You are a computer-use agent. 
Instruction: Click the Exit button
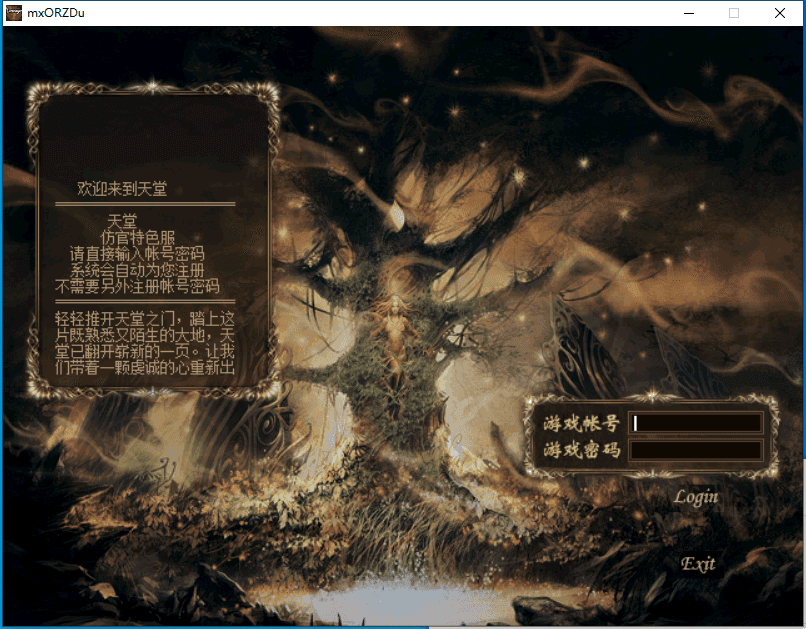(698, 564)
